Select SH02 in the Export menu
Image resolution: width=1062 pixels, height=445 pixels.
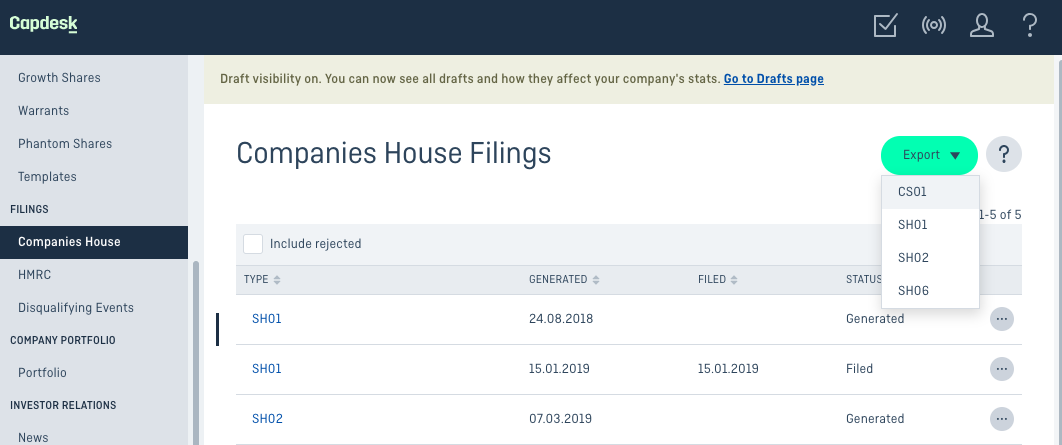pyautogui.click(x=930, y=258)
